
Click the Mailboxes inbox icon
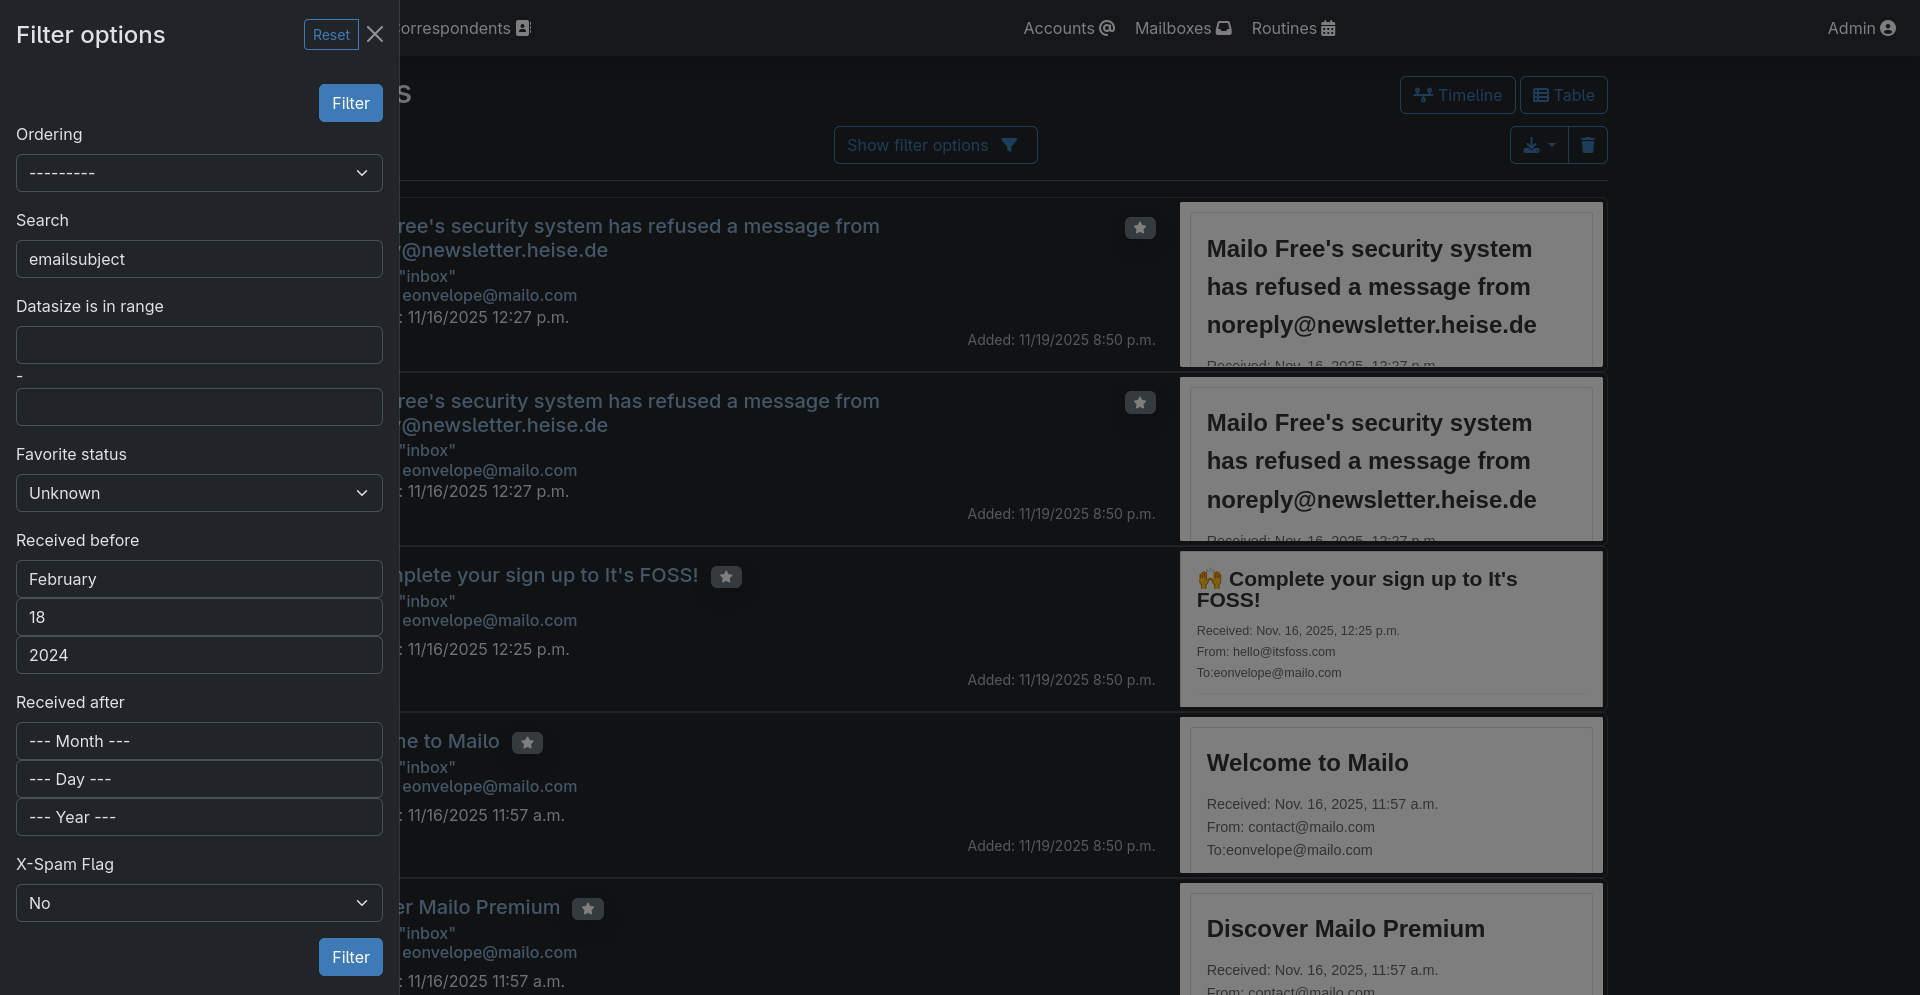(1222, 28)
